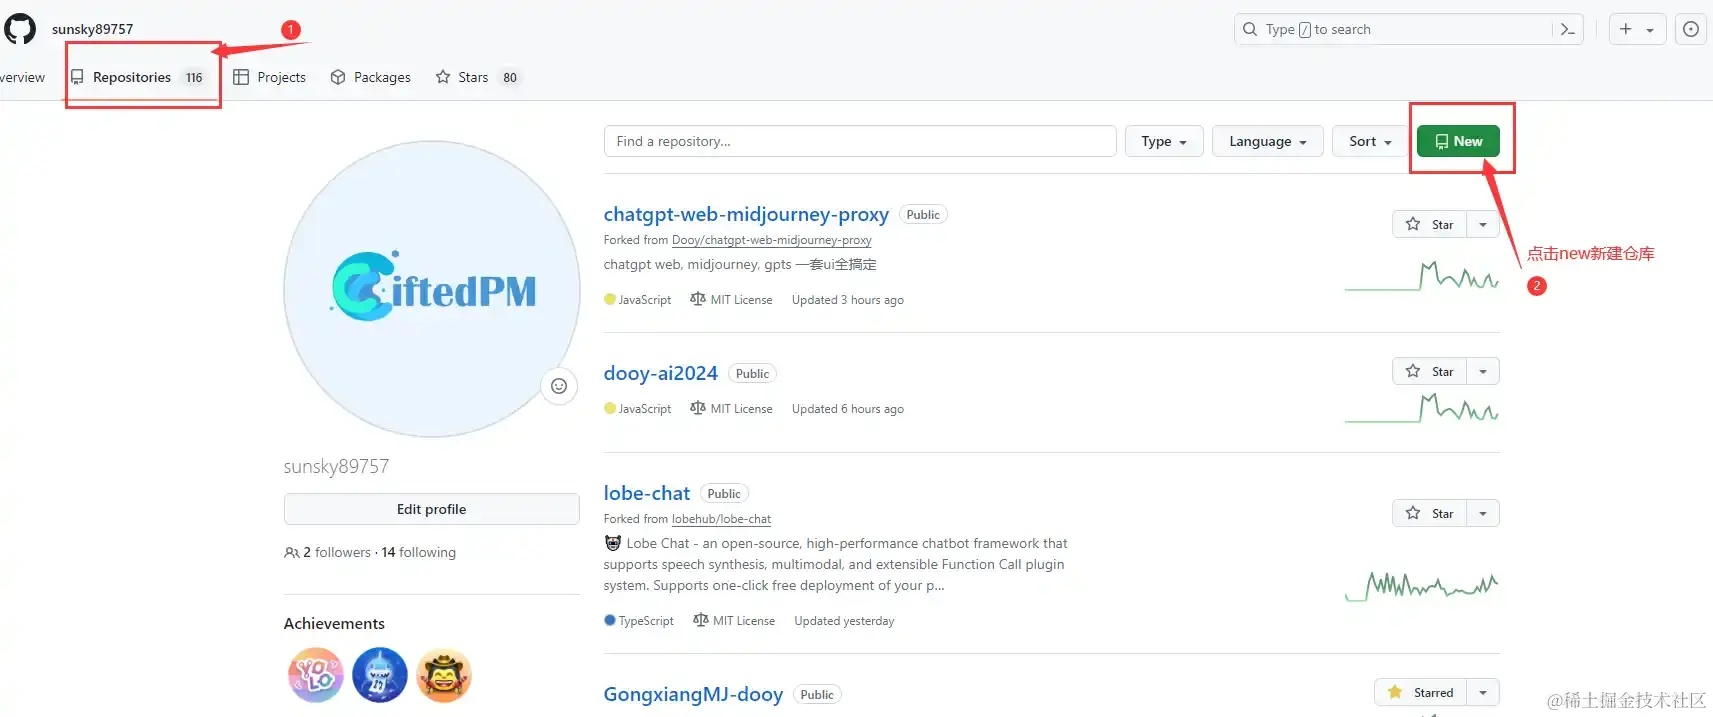Screen dimensions: 1713x717
Task: Open the command palette icon in search bar
Action: coord(1567,29)
